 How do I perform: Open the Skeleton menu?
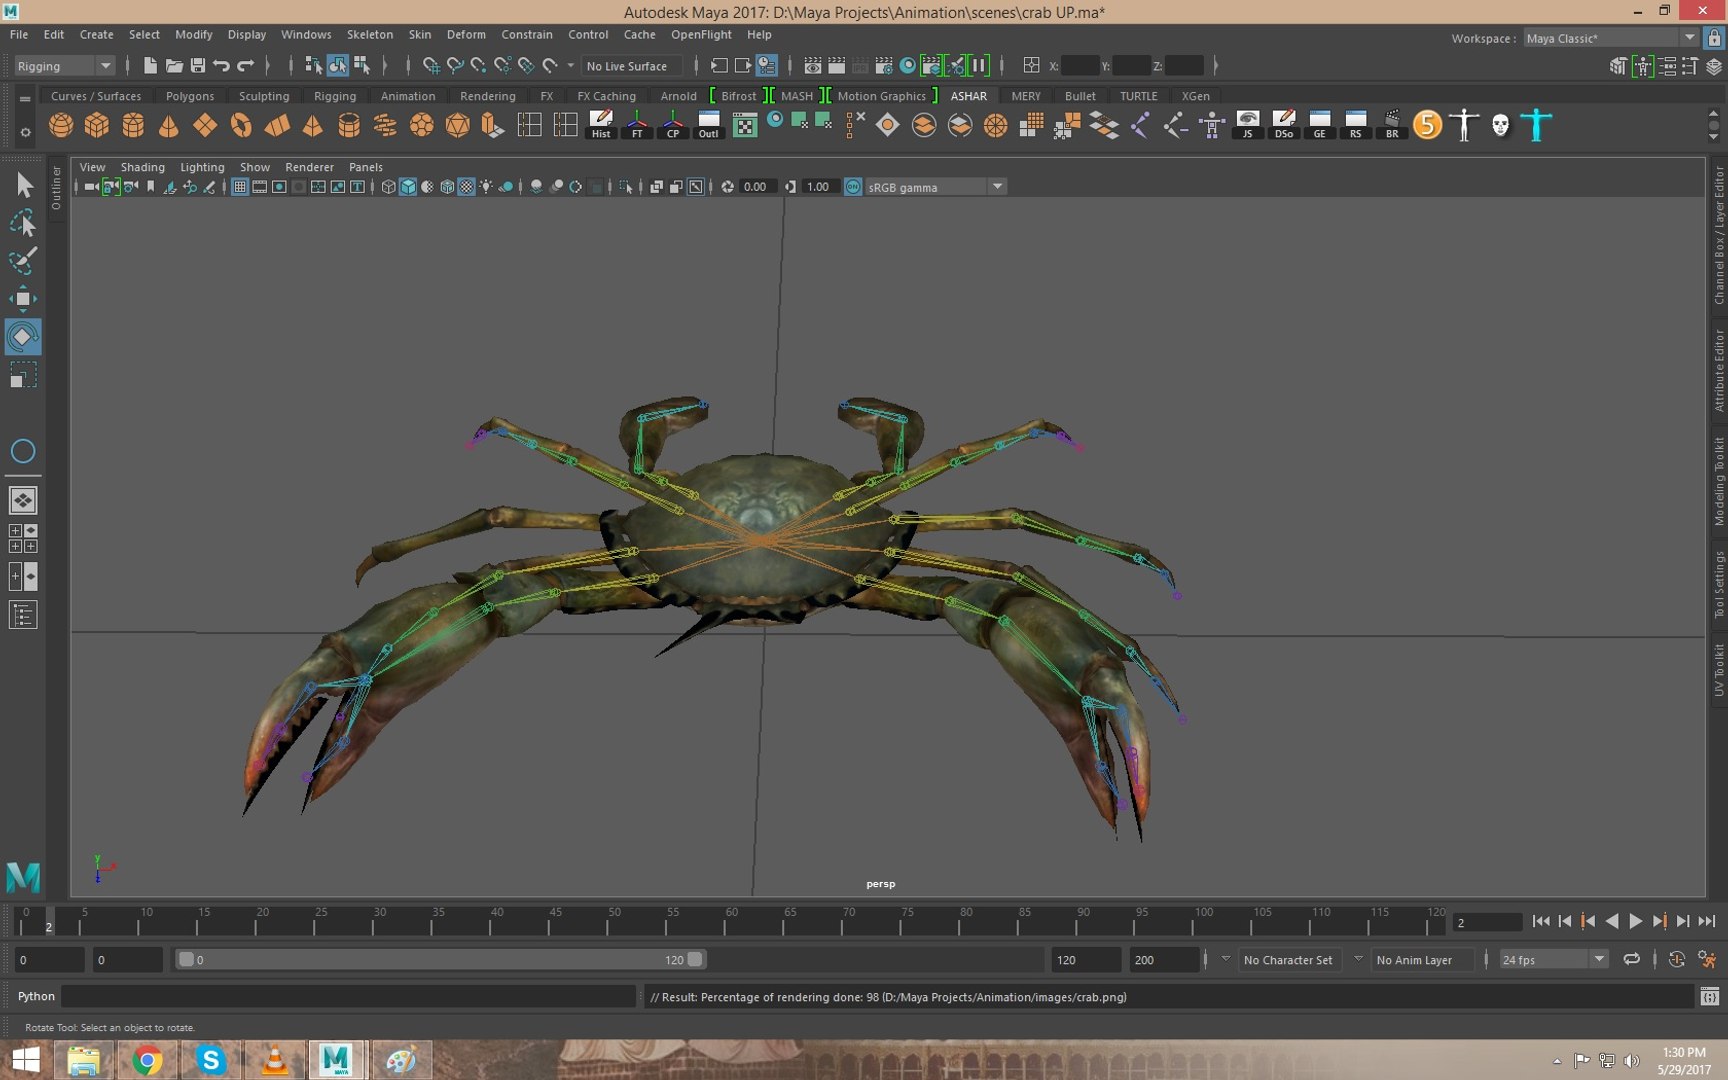(x=370, y=34)
